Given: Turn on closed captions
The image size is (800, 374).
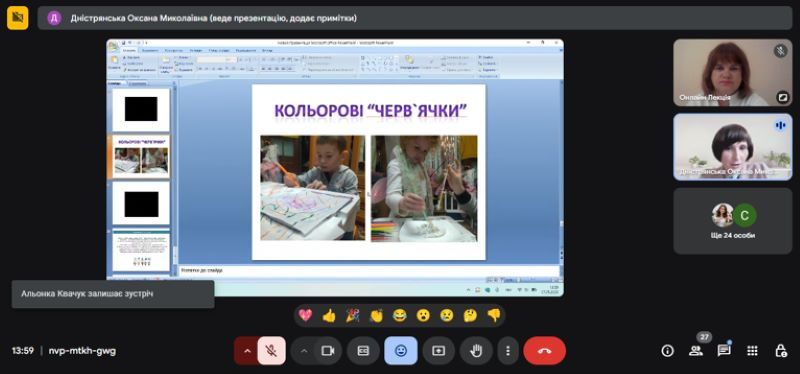Looking at the screenshot, I should pyautogui.click(x=363, y=351).
